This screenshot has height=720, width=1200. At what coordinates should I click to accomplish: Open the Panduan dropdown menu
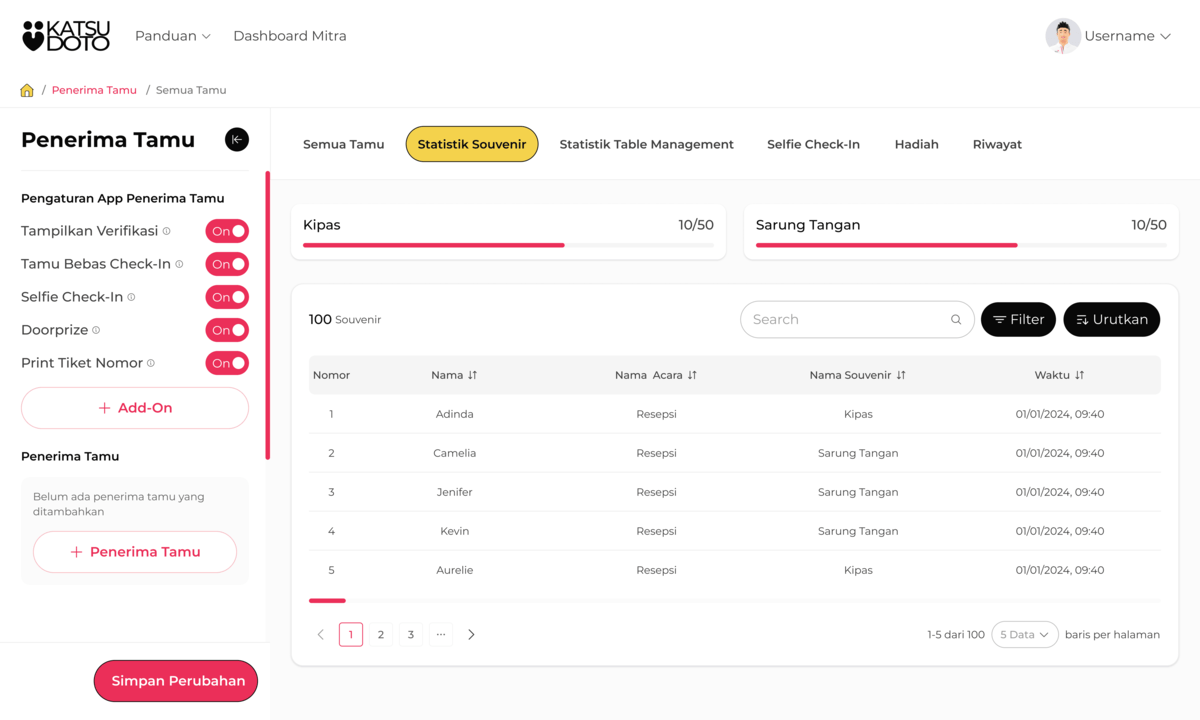pyautogui.click(x=172, y=36)
